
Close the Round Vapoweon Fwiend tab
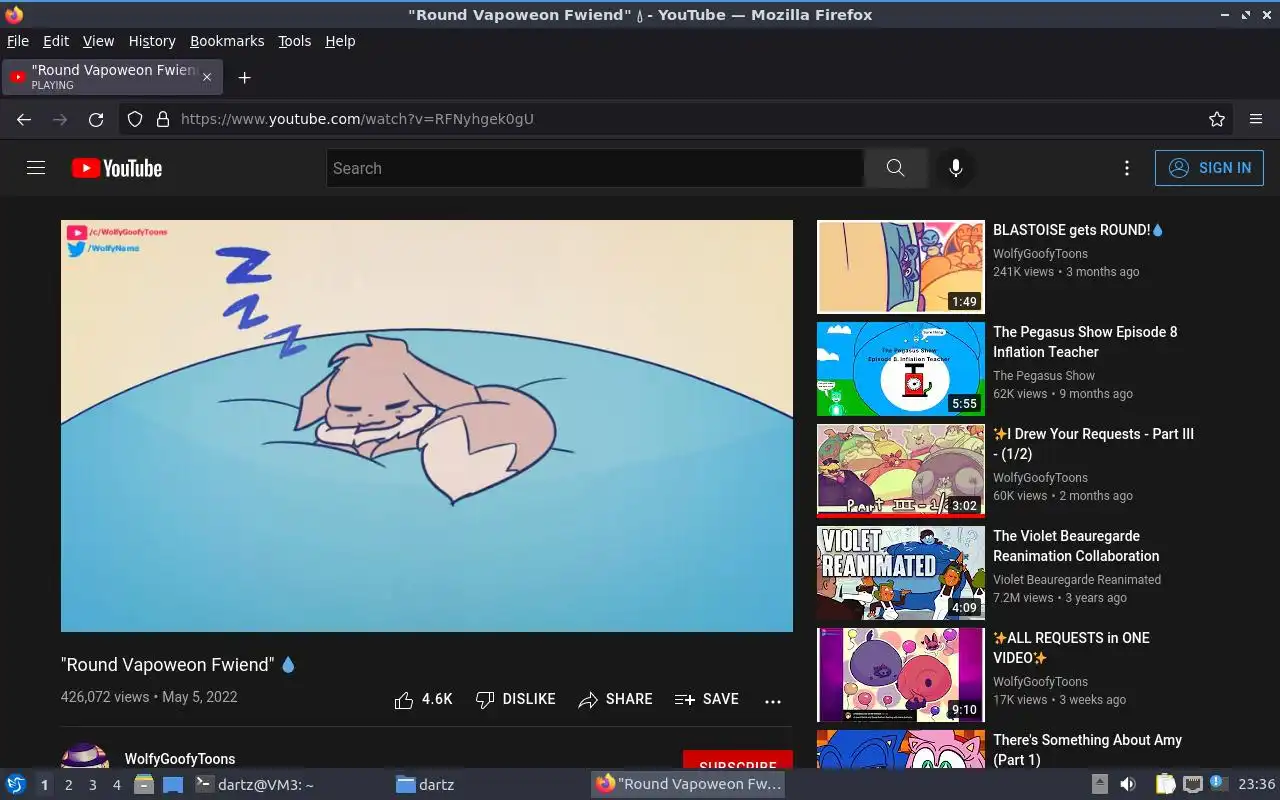[207, 77]
